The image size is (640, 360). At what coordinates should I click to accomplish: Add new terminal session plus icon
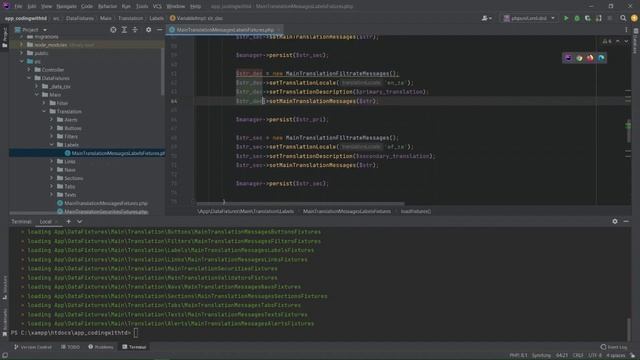coord(69,221)
